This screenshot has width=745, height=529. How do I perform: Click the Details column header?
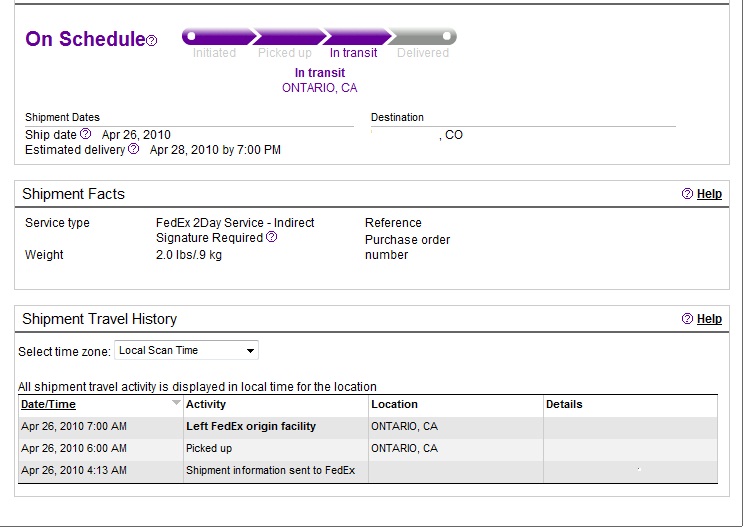click(x=564, y=405)
